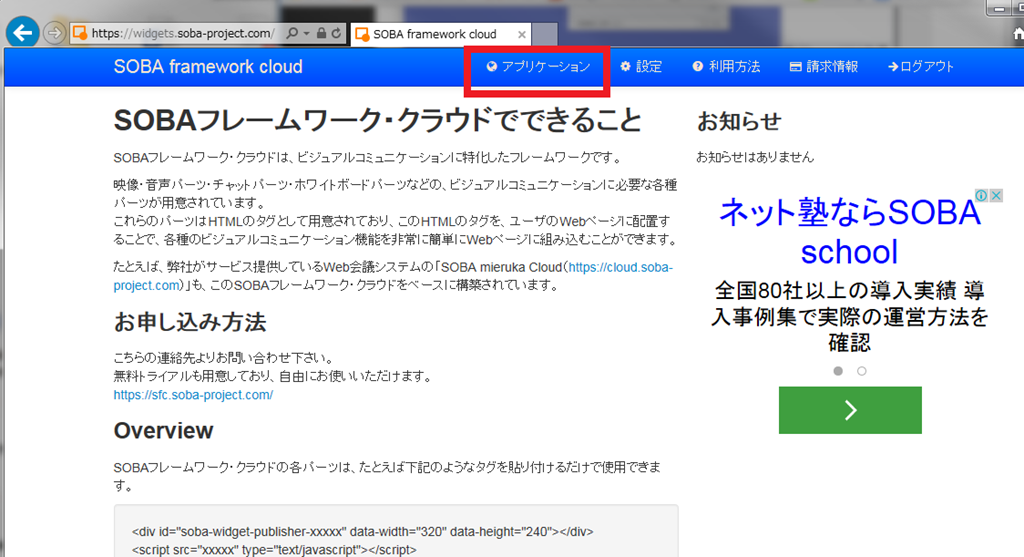Image resolution: width=1024 pixels, height=557 pixels.
Task: Close the advertisement with X icon
Action: (x=996, y=195)
